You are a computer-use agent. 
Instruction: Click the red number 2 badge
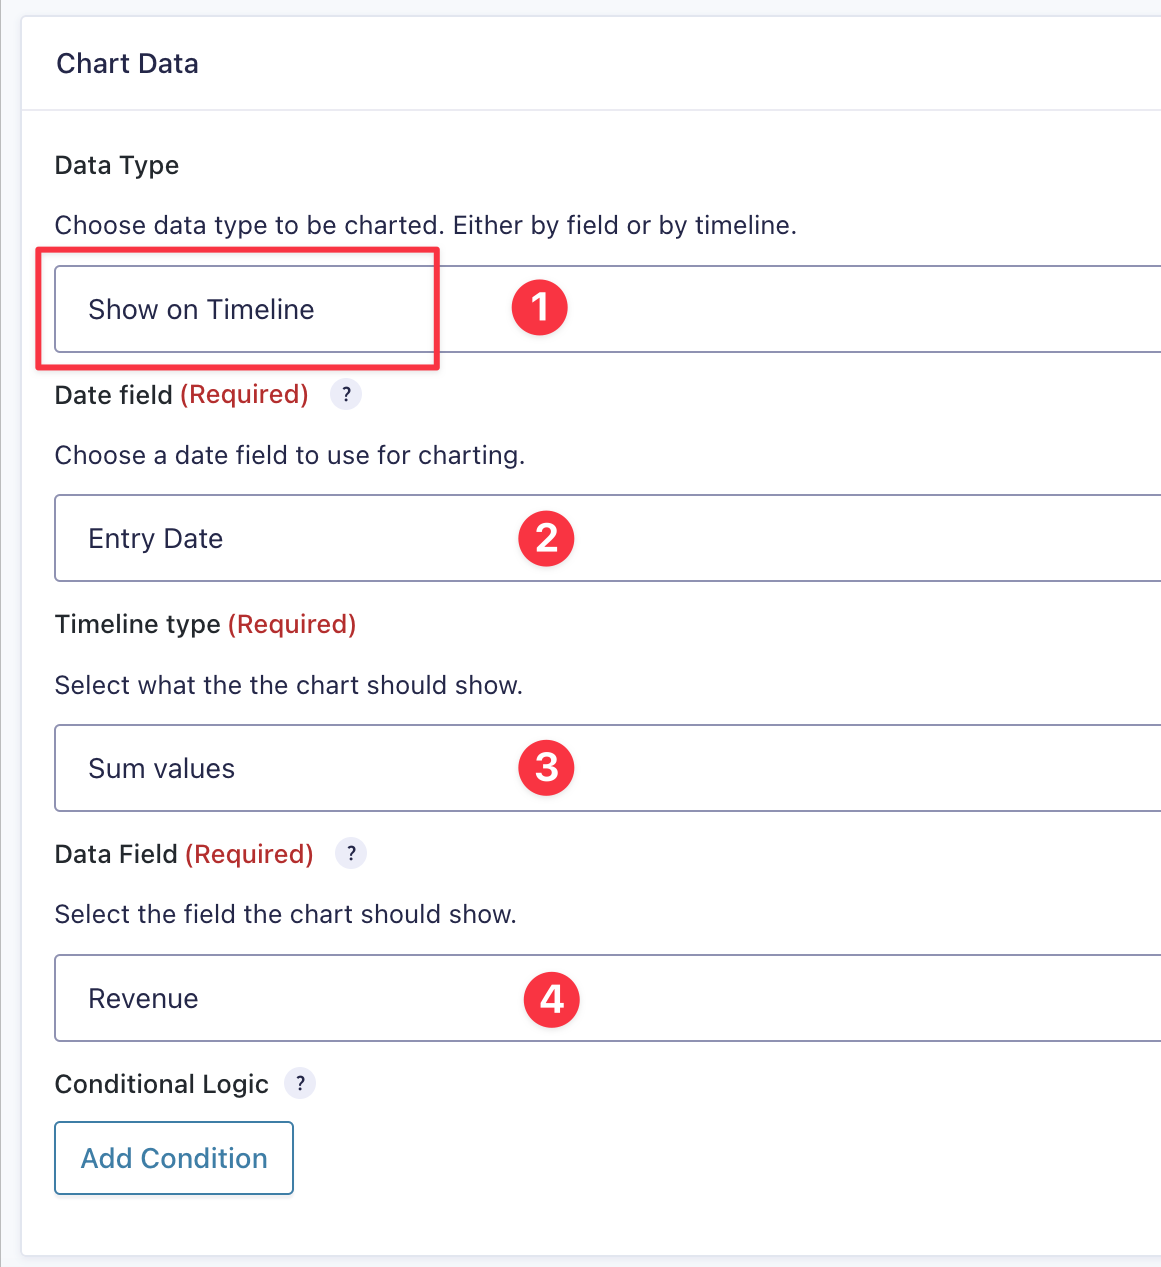click(546, 539)
